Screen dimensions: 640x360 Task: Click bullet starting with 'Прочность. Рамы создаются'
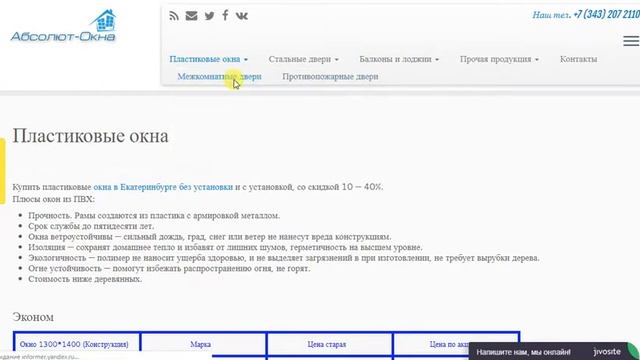click(x=154, y=216)
